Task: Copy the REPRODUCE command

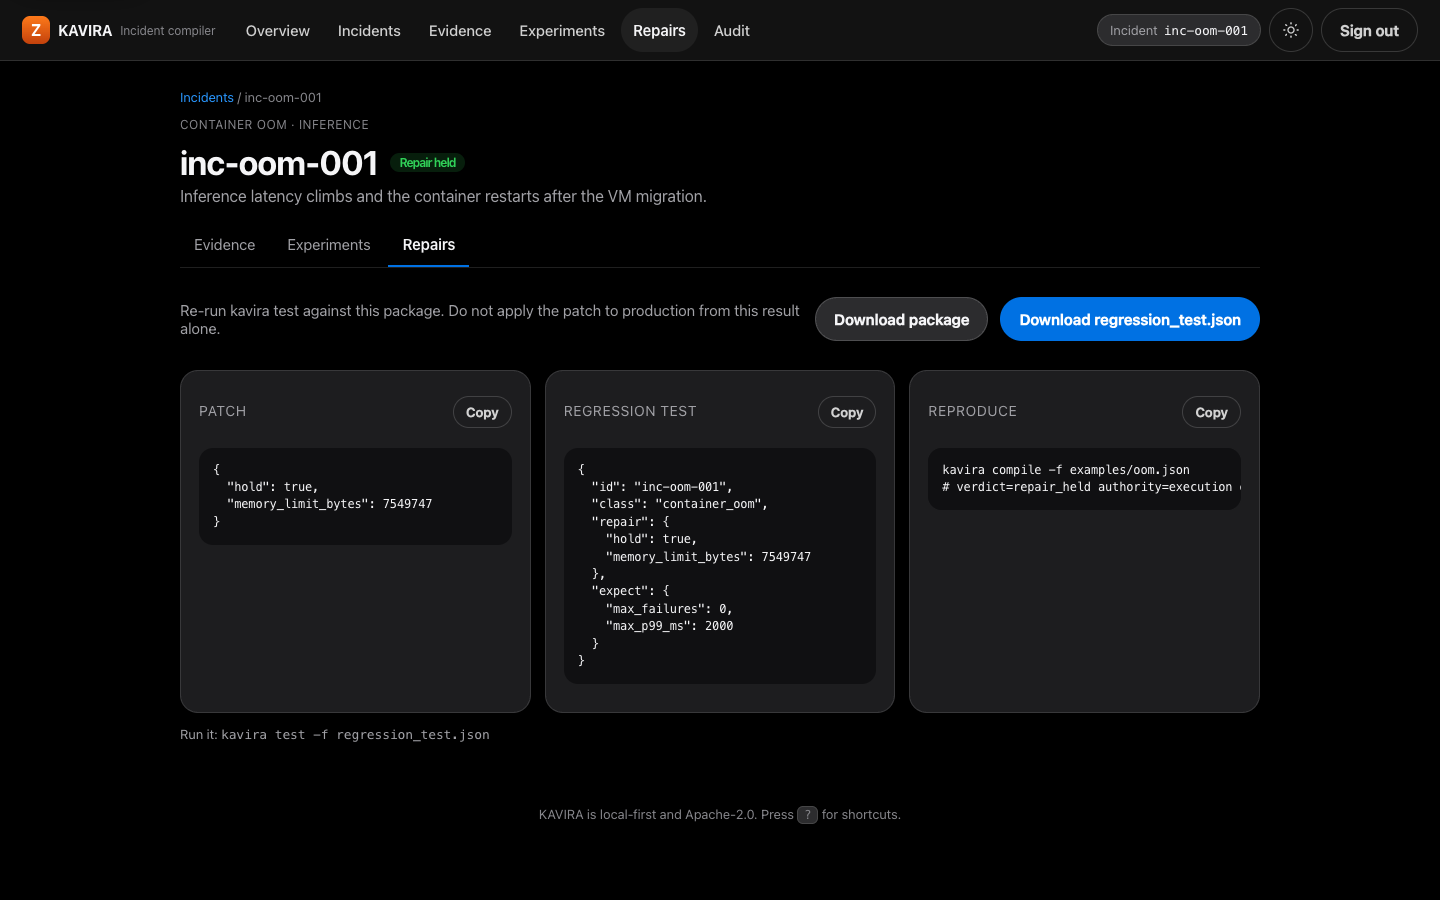Action: (1211, 412)
